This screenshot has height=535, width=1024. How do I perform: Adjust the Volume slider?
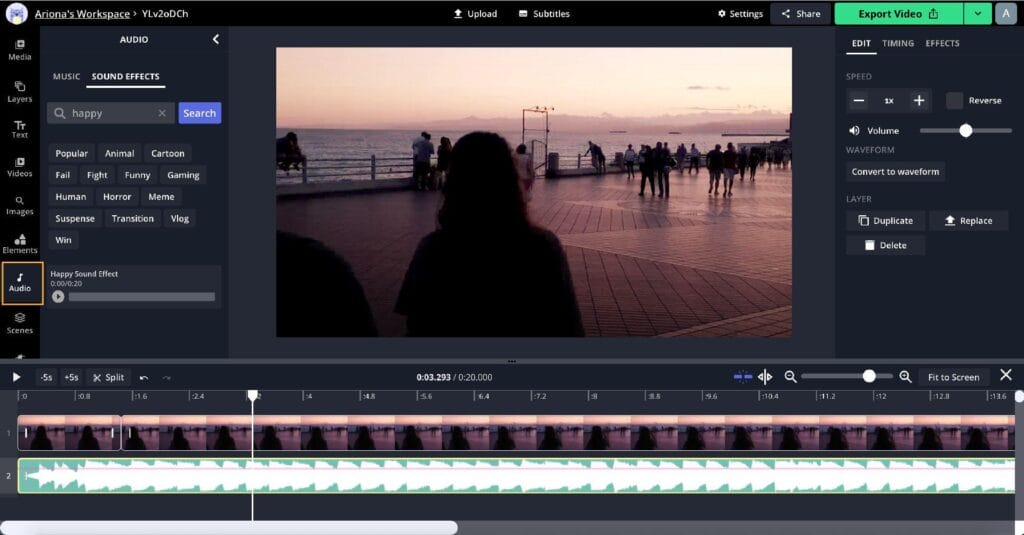click(x=966, y=131)
